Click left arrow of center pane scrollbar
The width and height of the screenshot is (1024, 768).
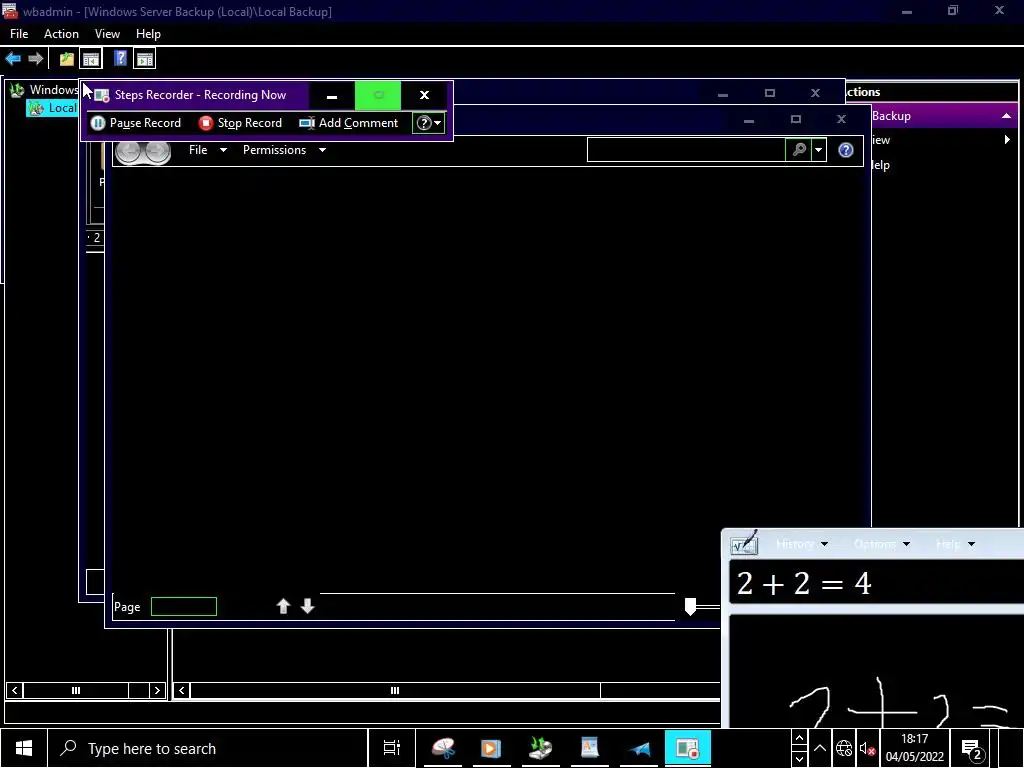[x=182, y=690]
